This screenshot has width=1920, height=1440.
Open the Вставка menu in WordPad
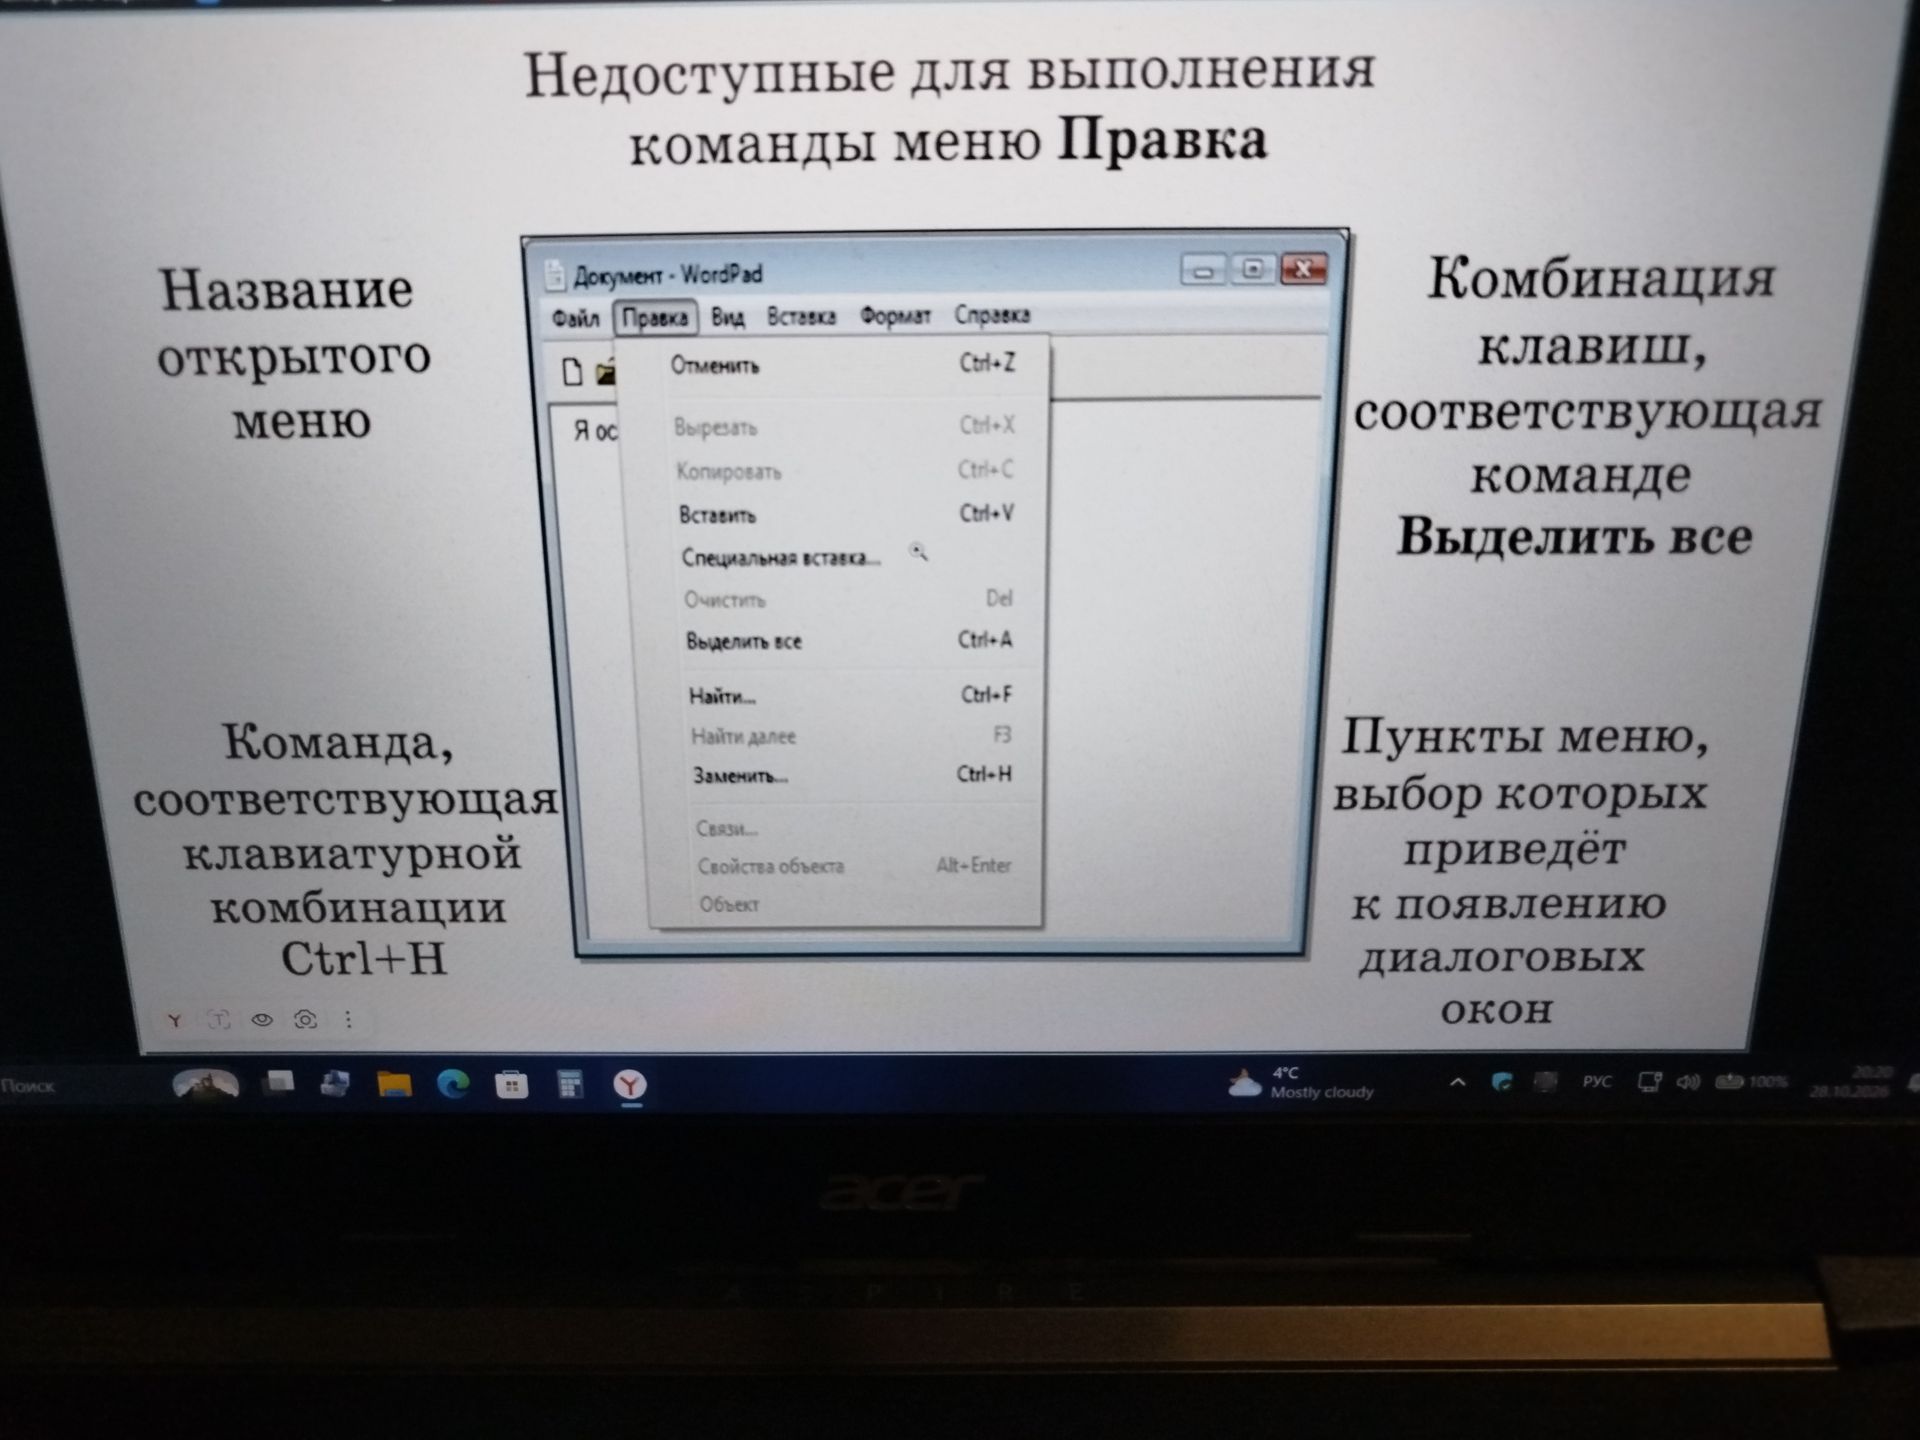801,316
